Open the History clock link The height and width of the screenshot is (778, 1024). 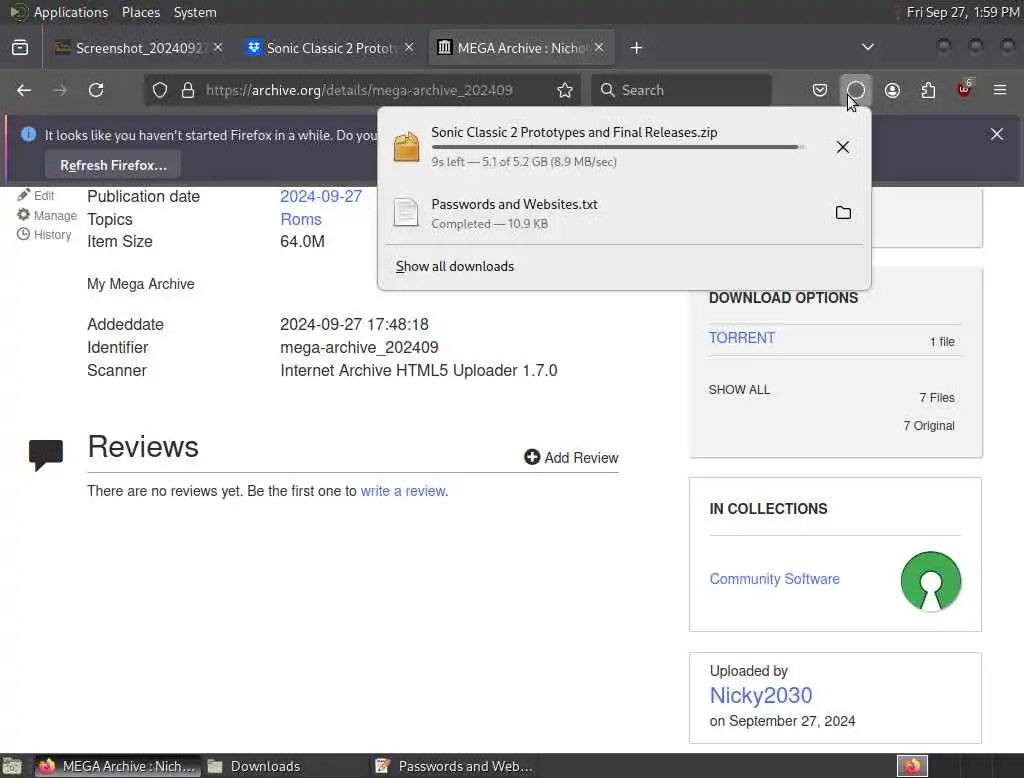[44, 235]
